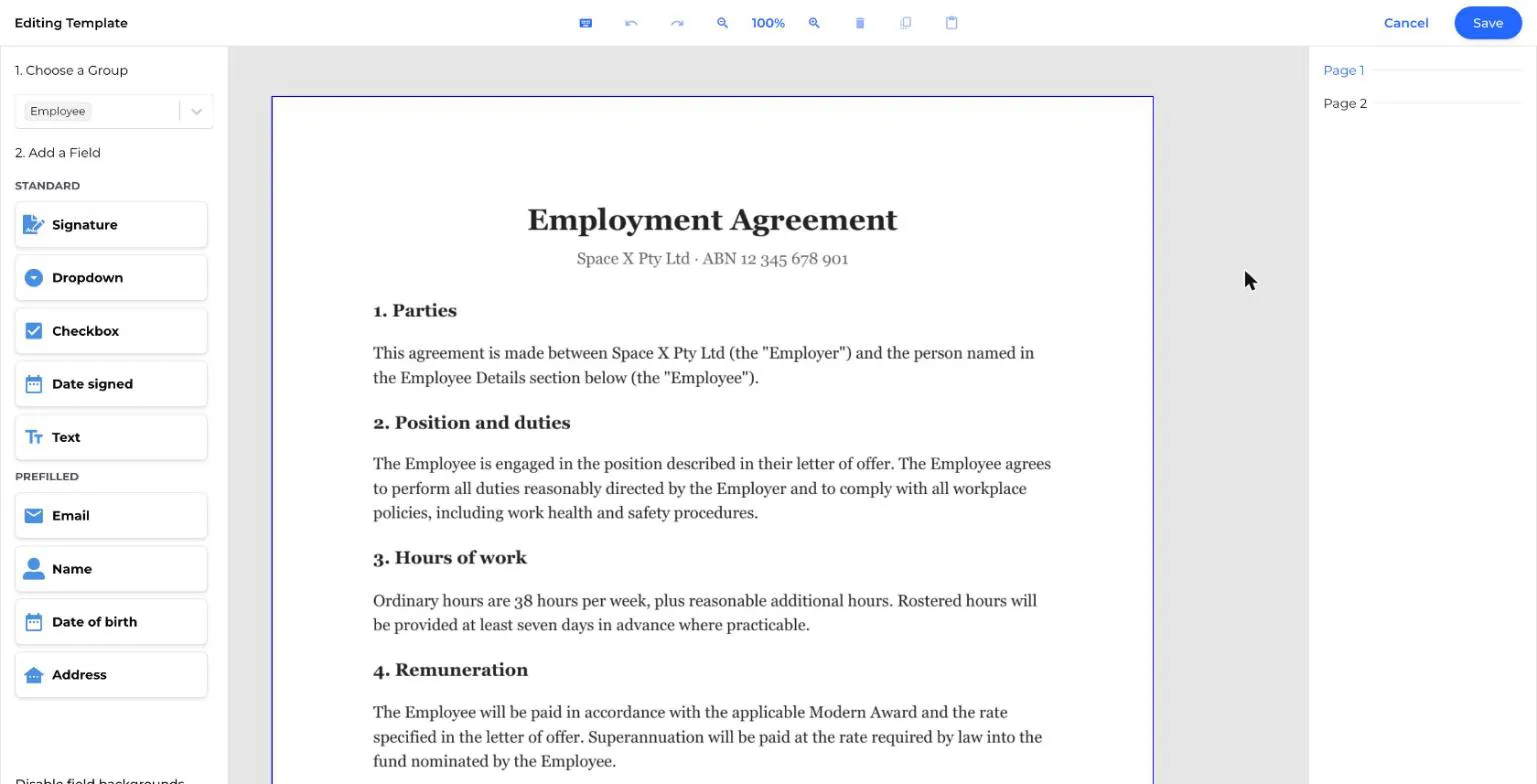Add a Signature field

point(111,225)
